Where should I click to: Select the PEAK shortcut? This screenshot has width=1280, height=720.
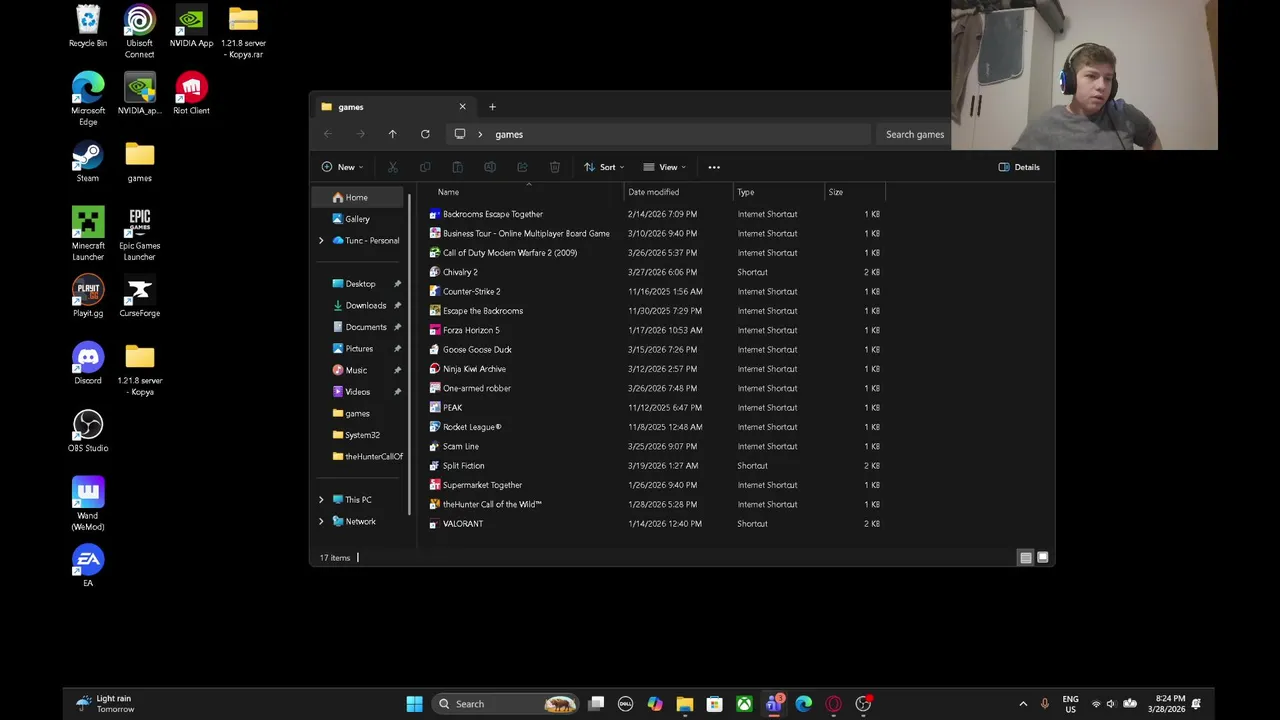tap(452, 408)
